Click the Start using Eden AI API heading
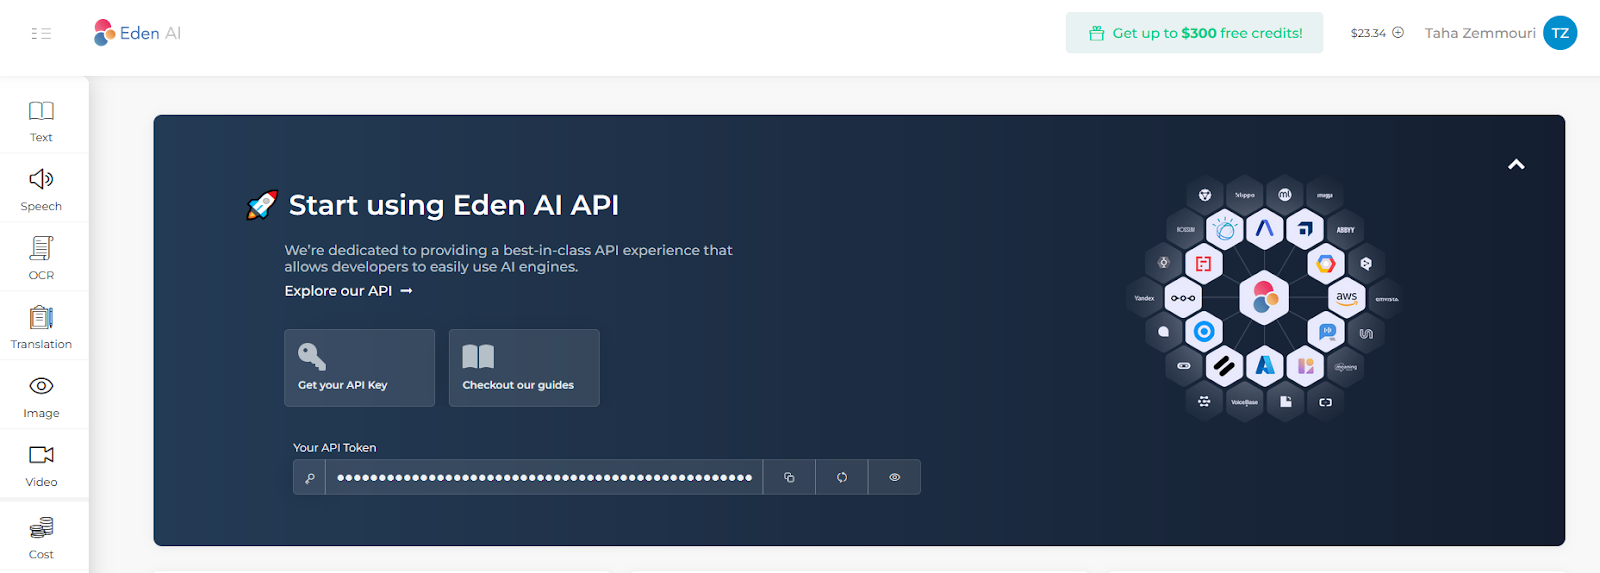Screen dimensions: 1600x573 click(x=453, y=205)
